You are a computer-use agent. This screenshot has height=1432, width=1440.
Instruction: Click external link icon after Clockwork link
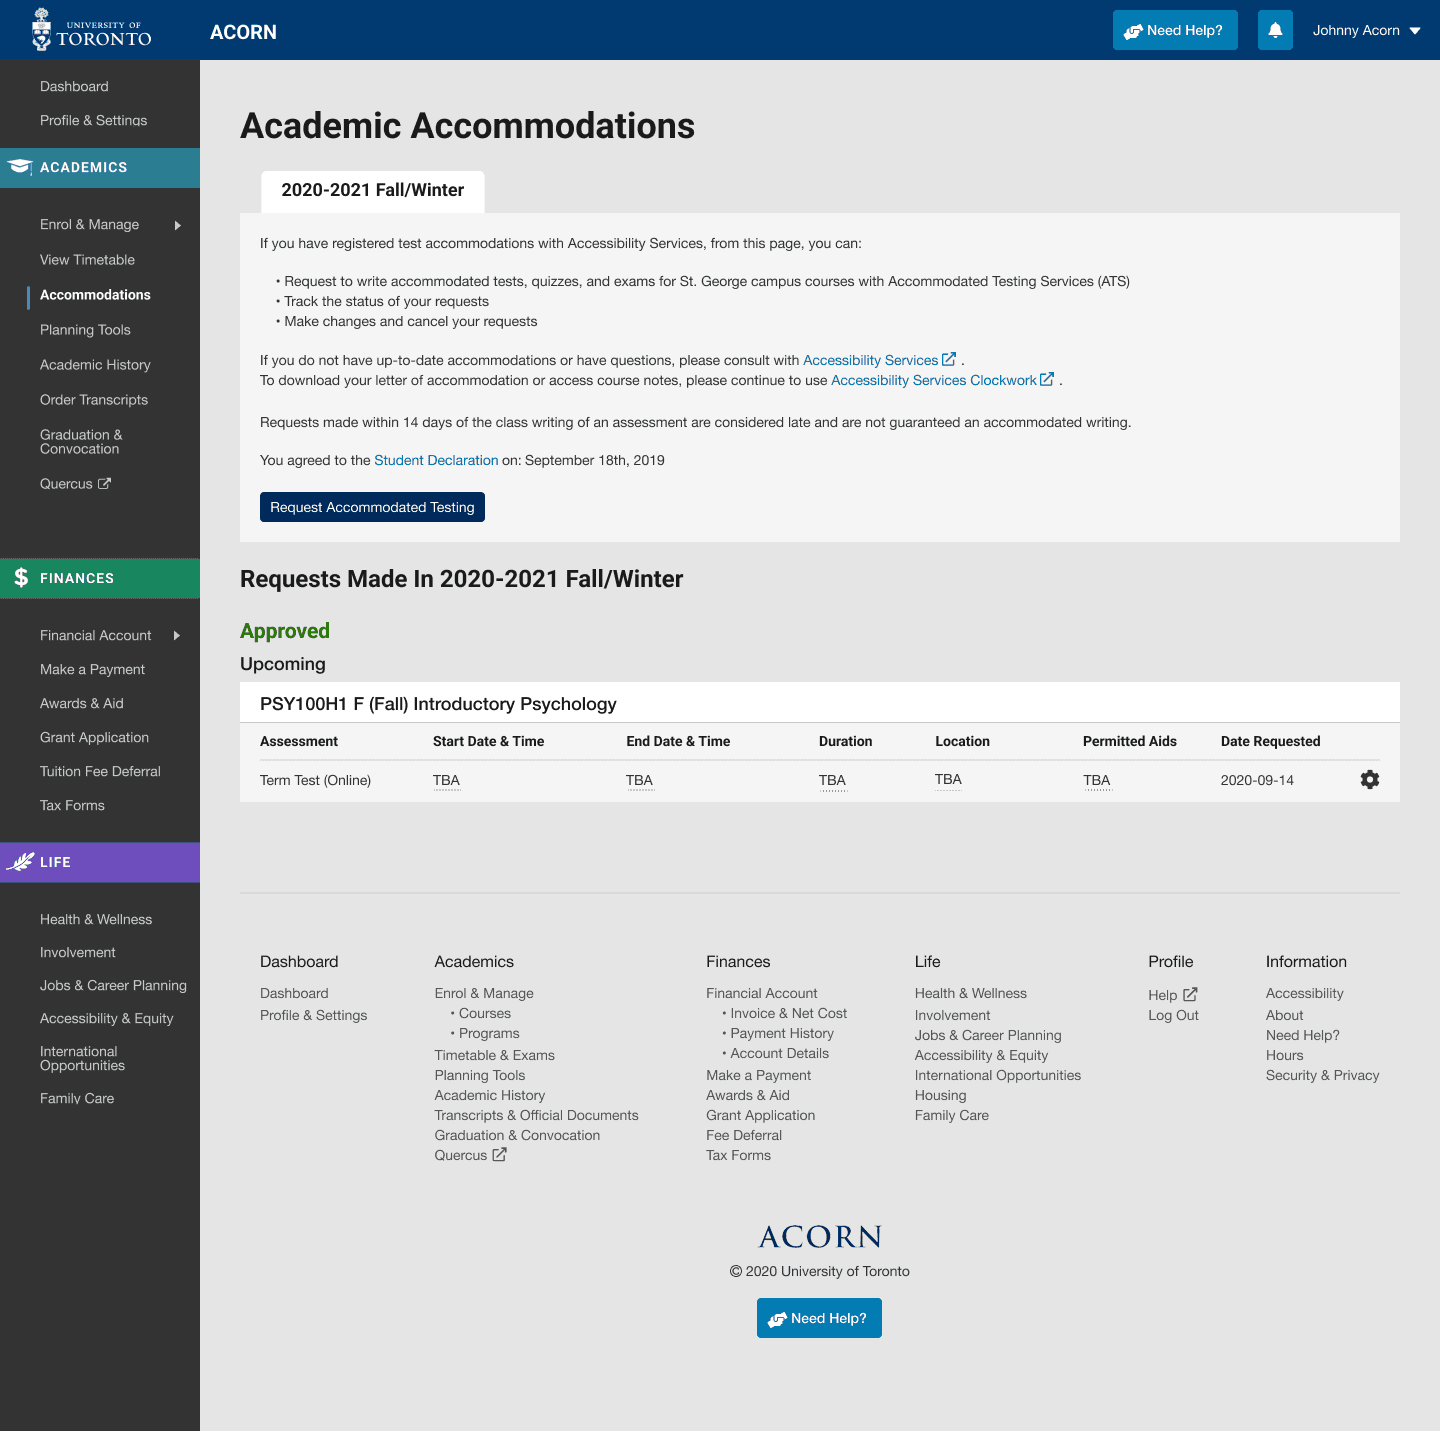click(1047, 379)
